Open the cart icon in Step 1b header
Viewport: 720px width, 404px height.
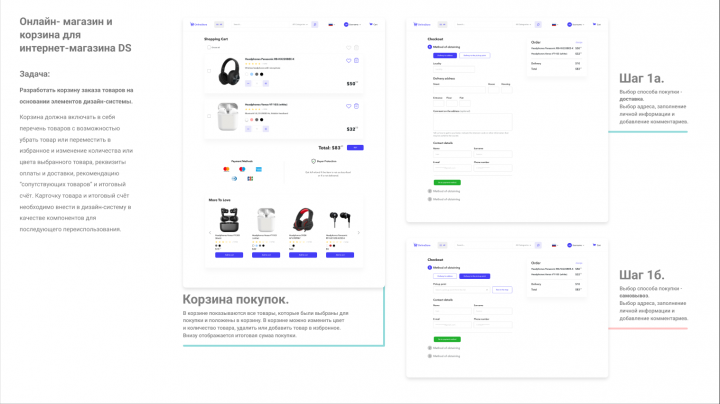596,245
